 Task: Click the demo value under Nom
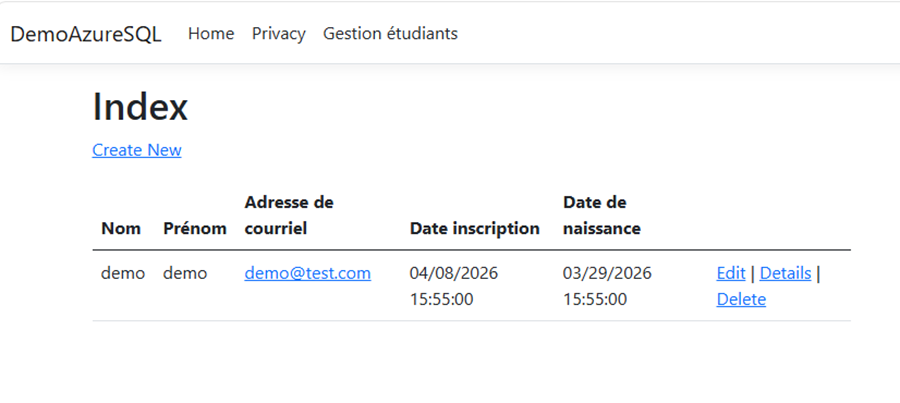(x=123, y=273)
